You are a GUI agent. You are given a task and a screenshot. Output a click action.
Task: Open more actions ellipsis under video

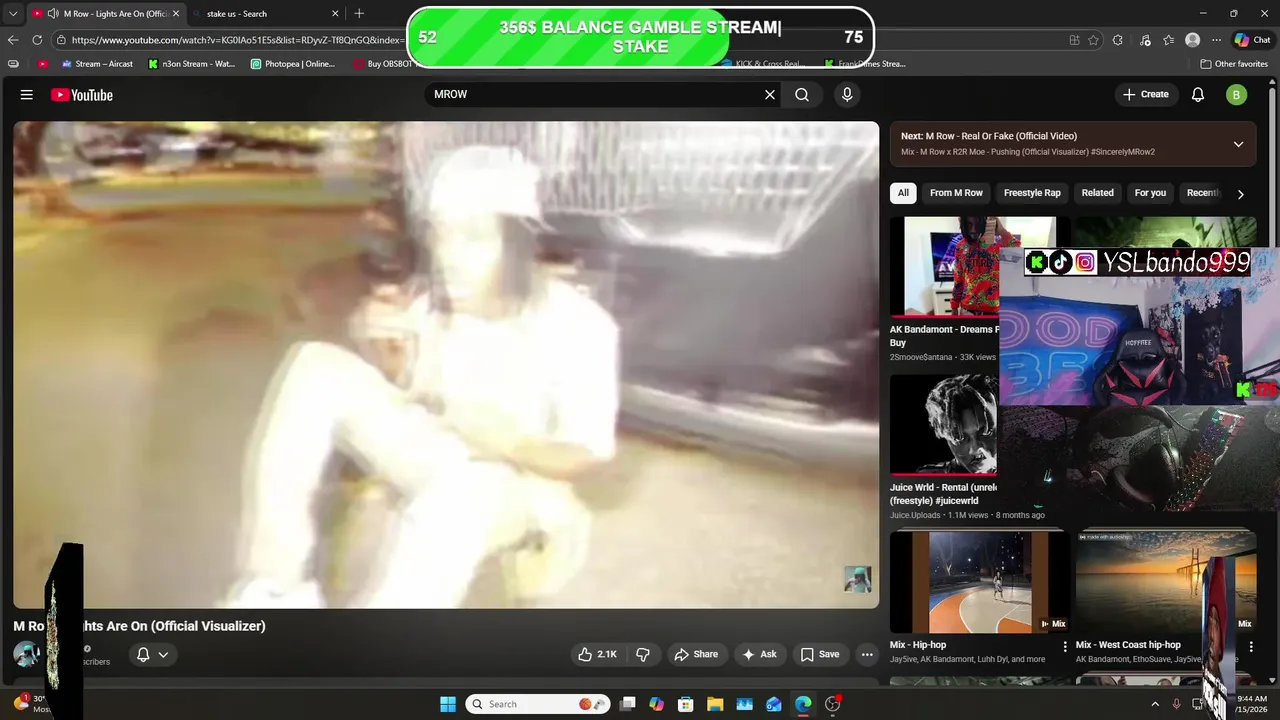coord(867,654)
